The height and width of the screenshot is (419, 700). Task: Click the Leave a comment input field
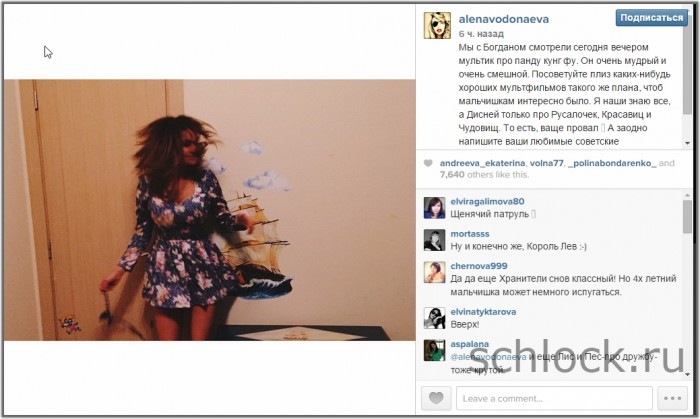pyautogui.click(x=554, y=398)
